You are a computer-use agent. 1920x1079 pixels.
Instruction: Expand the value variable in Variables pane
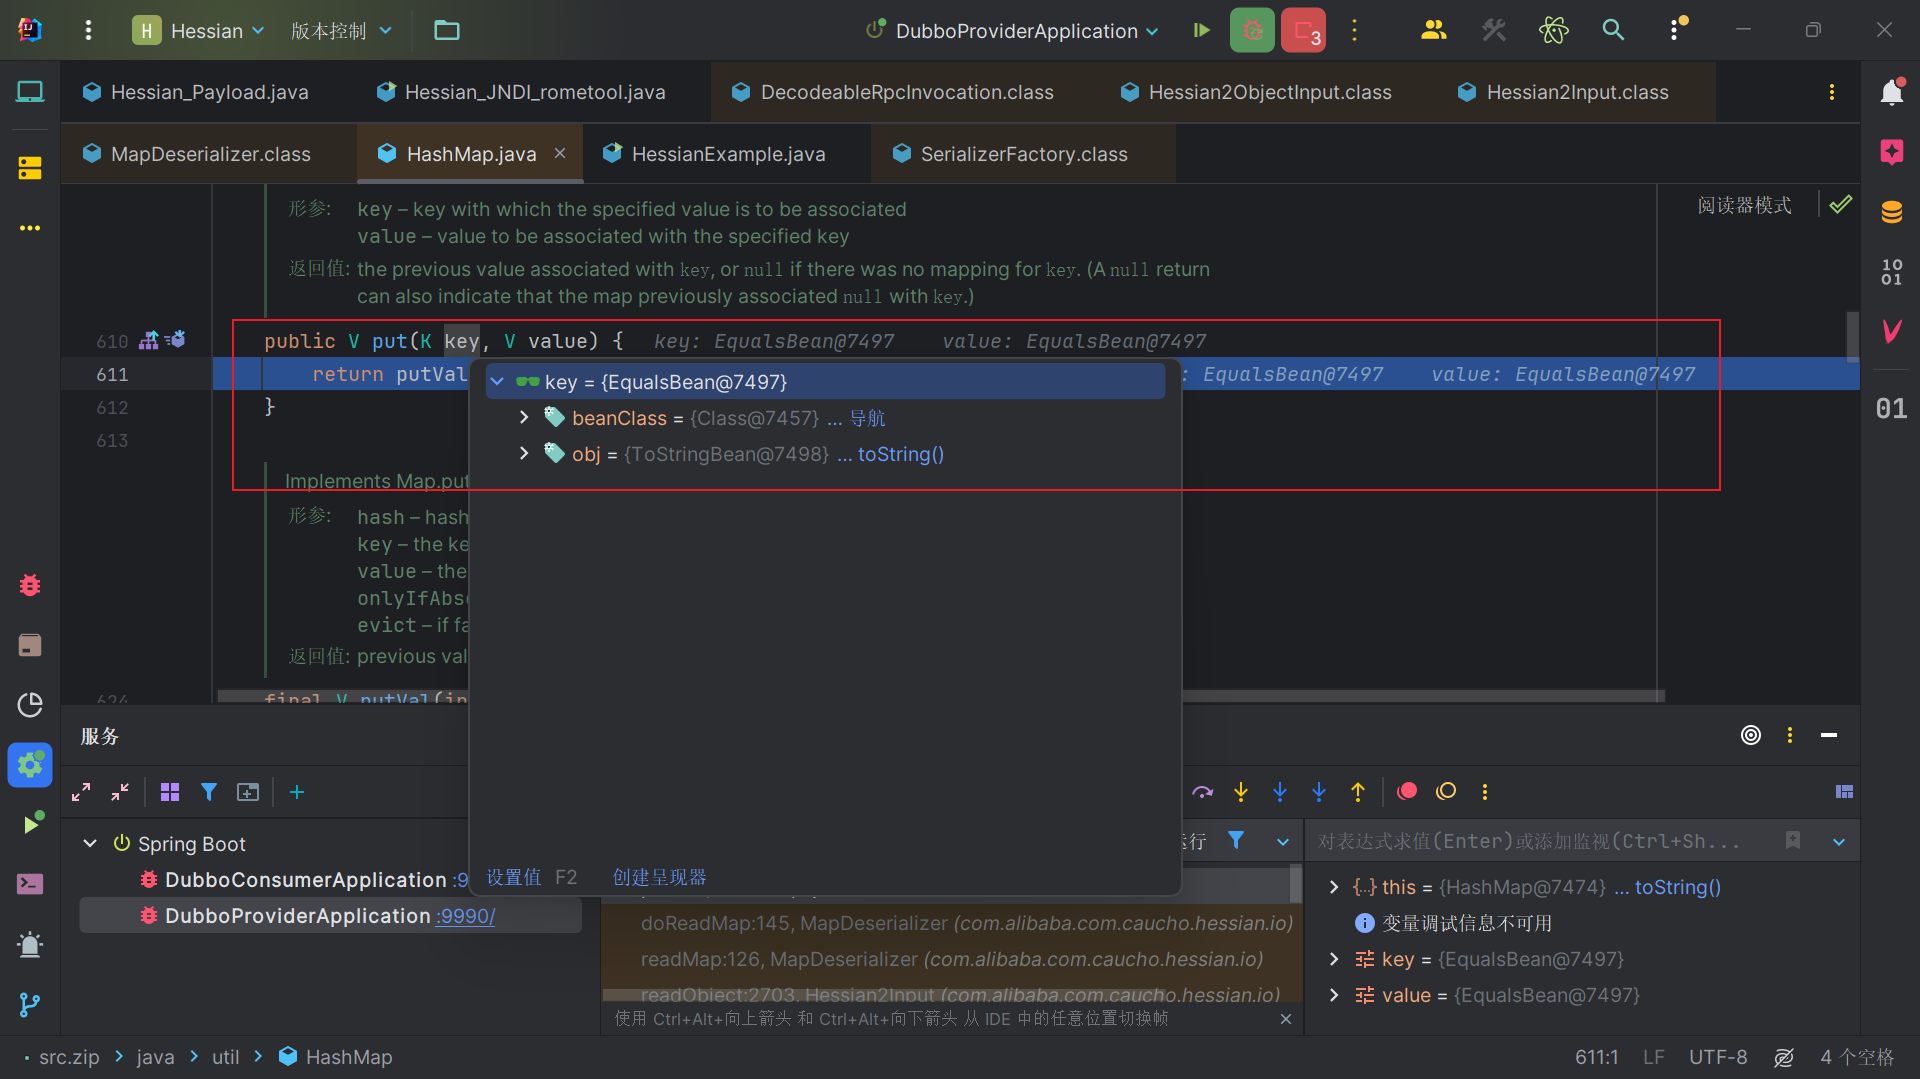[x=1333, y=995]
